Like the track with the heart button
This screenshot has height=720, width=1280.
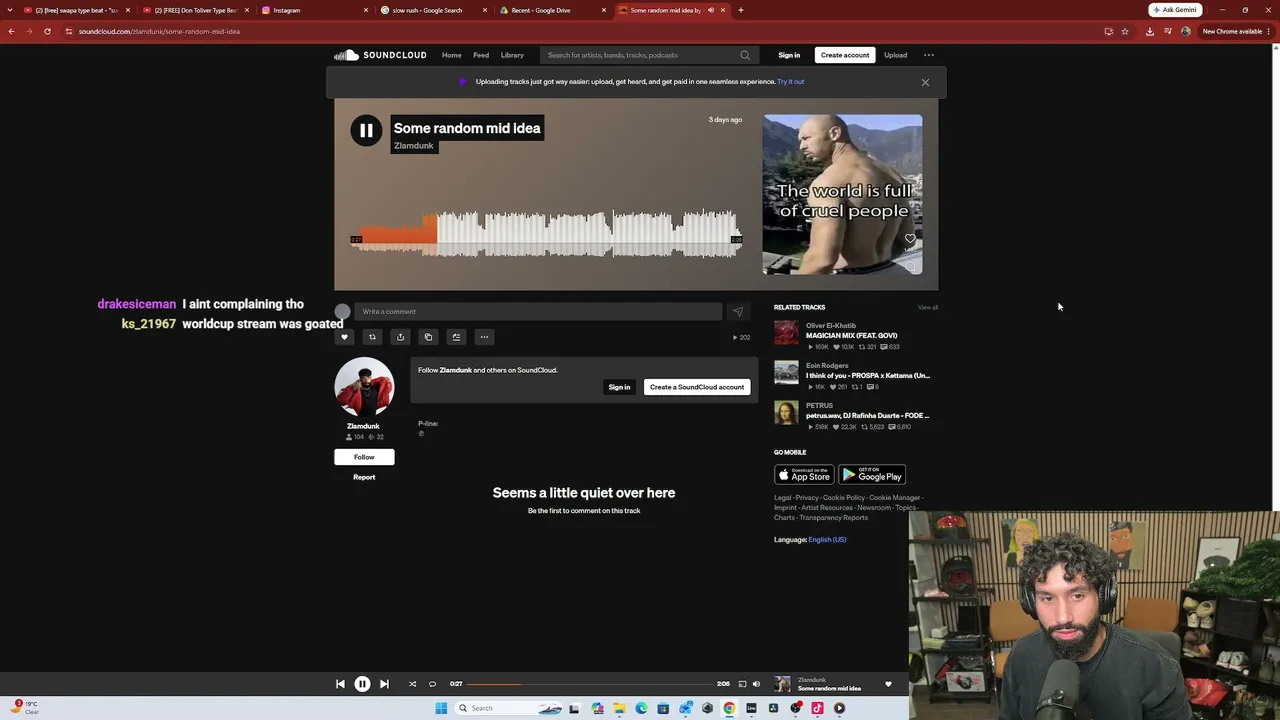coord(345,337)
